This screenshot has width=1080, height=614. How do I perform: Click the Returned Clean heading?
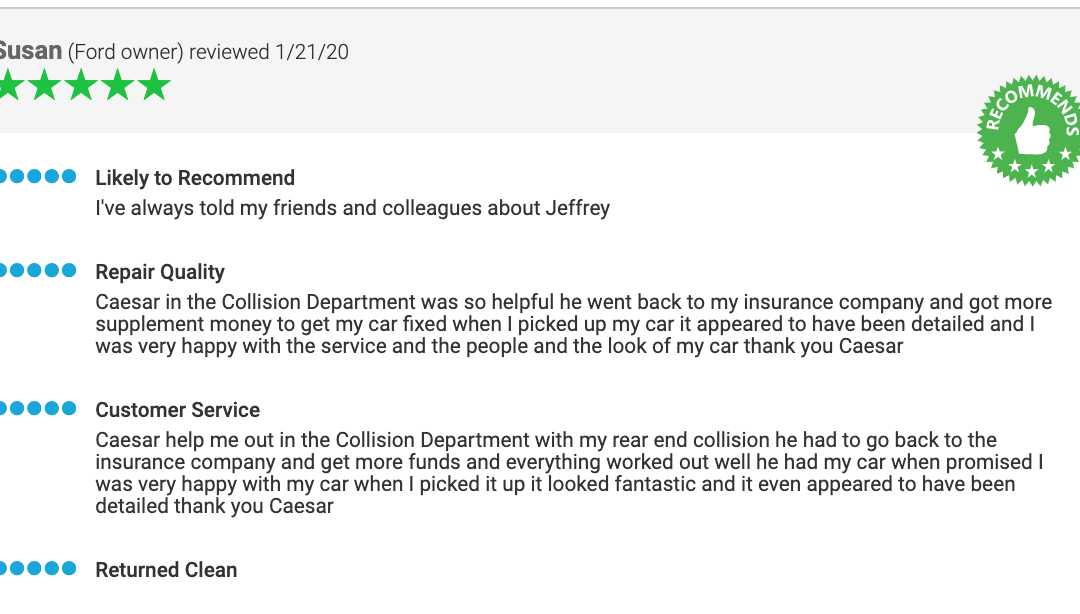coord(166,570)
